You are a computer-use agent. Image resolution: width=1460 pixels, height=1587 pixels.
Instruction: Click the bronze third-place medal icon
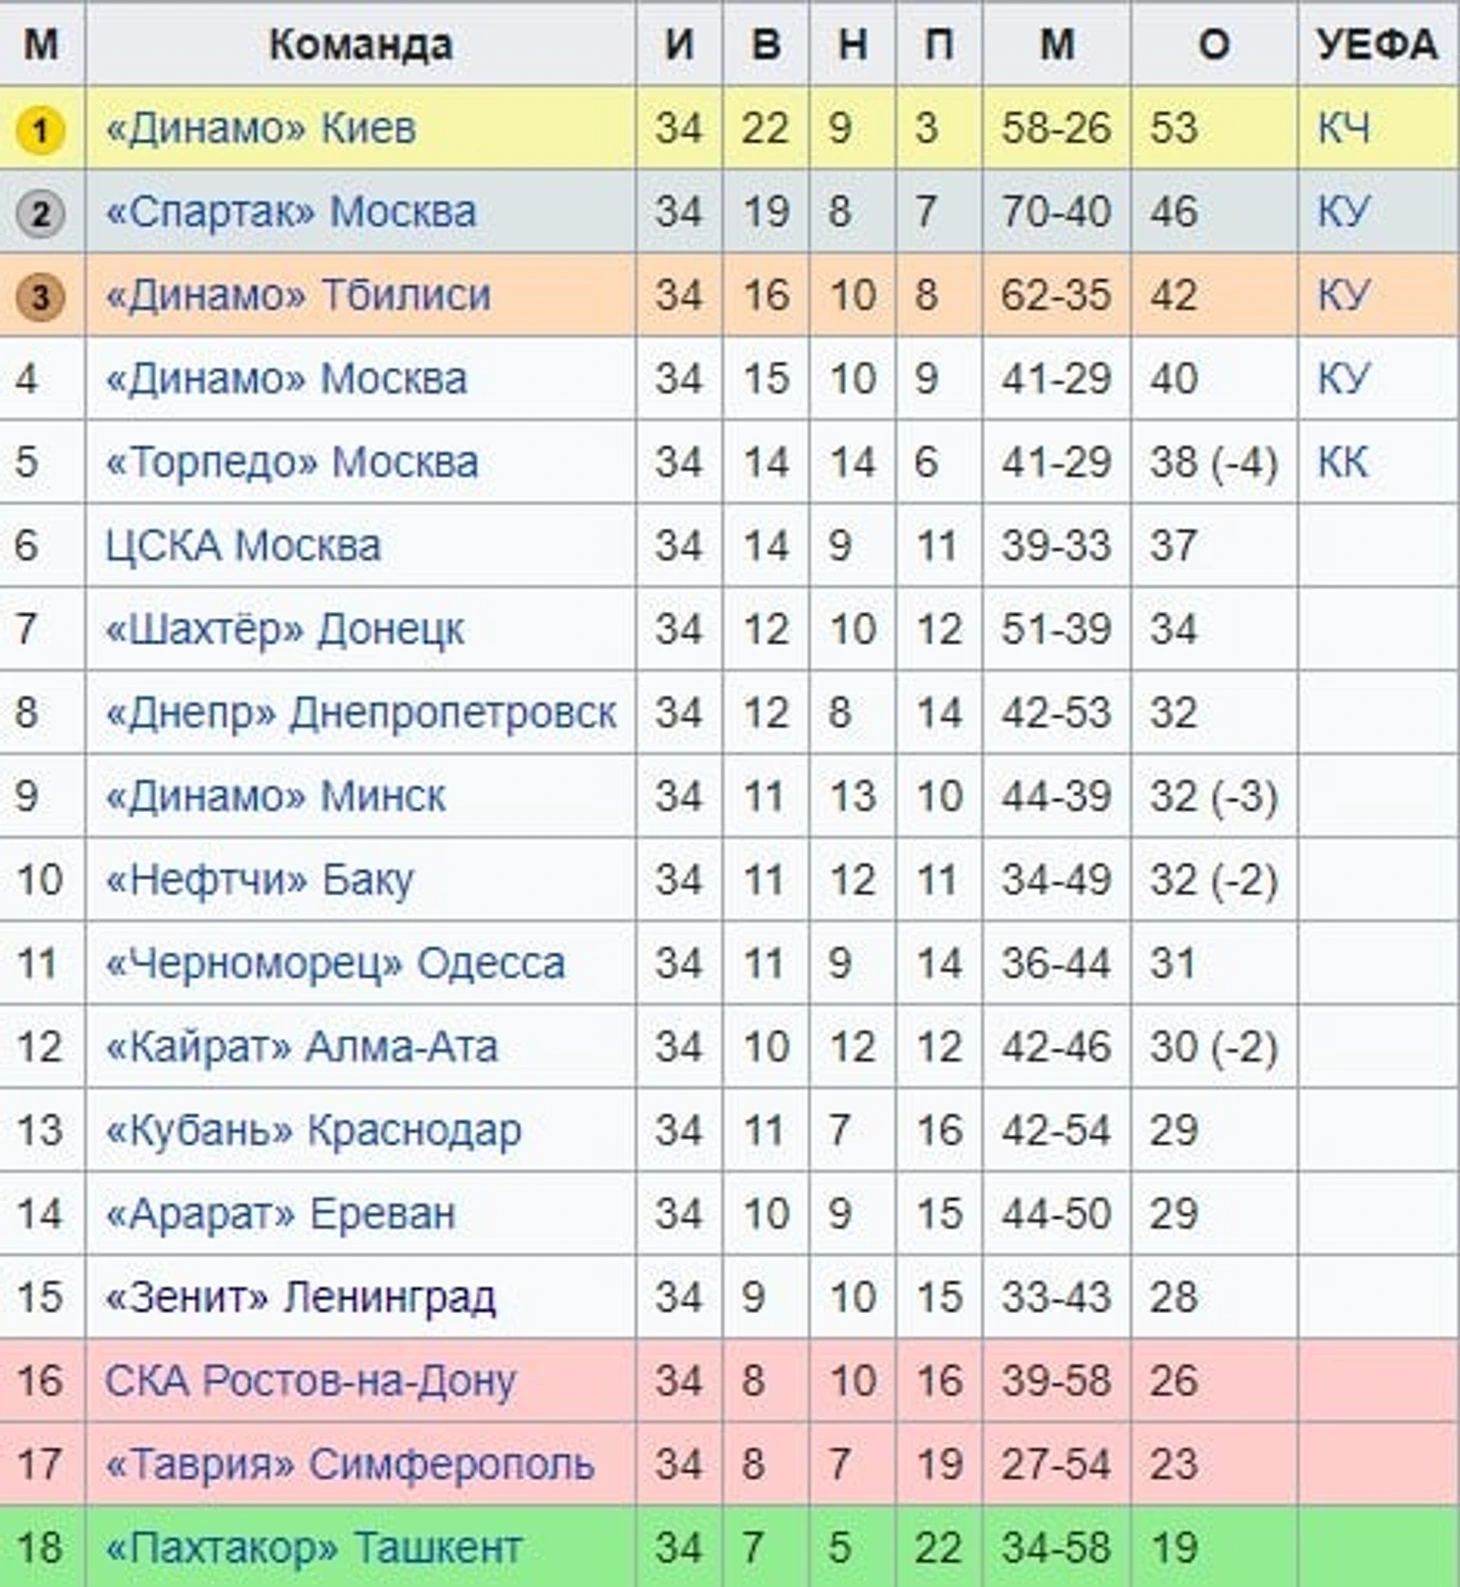(40, 297)
